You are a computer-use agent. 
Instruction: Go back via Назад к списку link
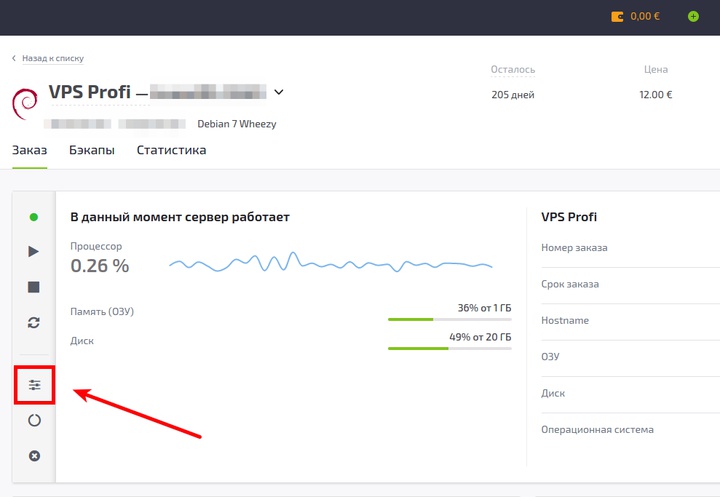pos(53,58)
